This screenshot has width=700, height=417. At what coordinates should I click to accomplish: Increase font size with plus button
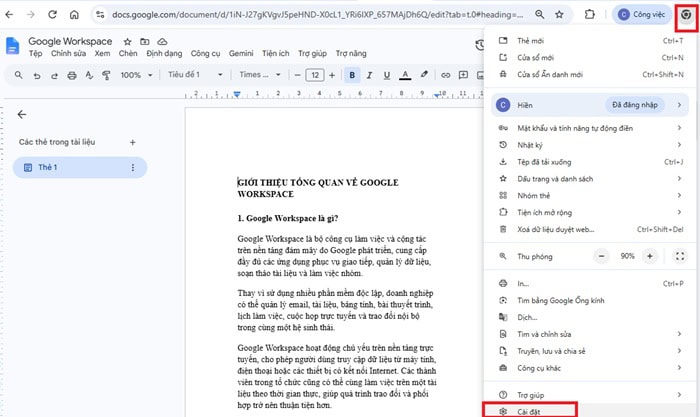tap(332, 75)
